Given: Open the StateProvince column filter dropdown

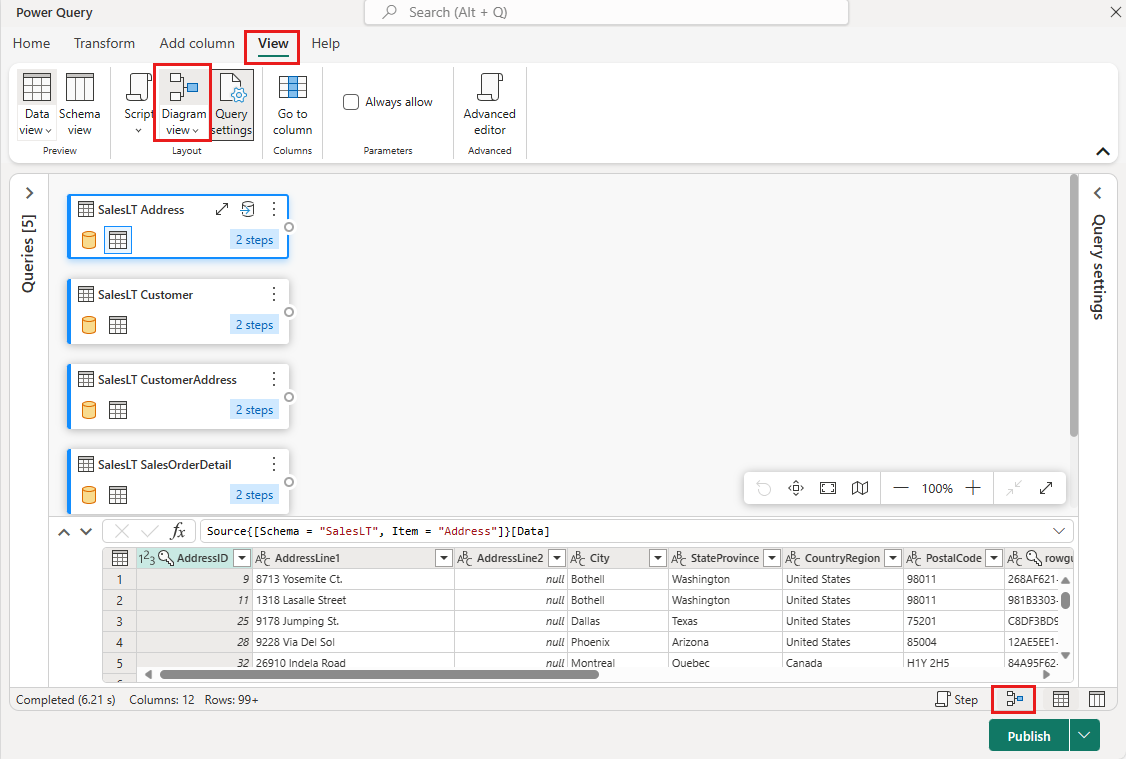Looking at the screenshot, I should [771, 558].
